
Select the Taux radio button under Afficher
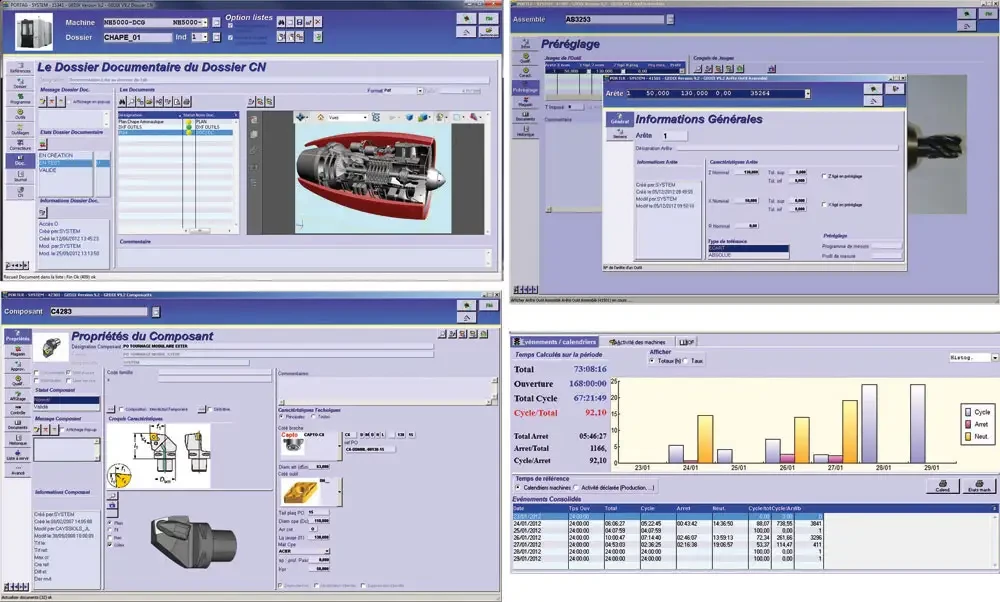click(x=686, y=361)
